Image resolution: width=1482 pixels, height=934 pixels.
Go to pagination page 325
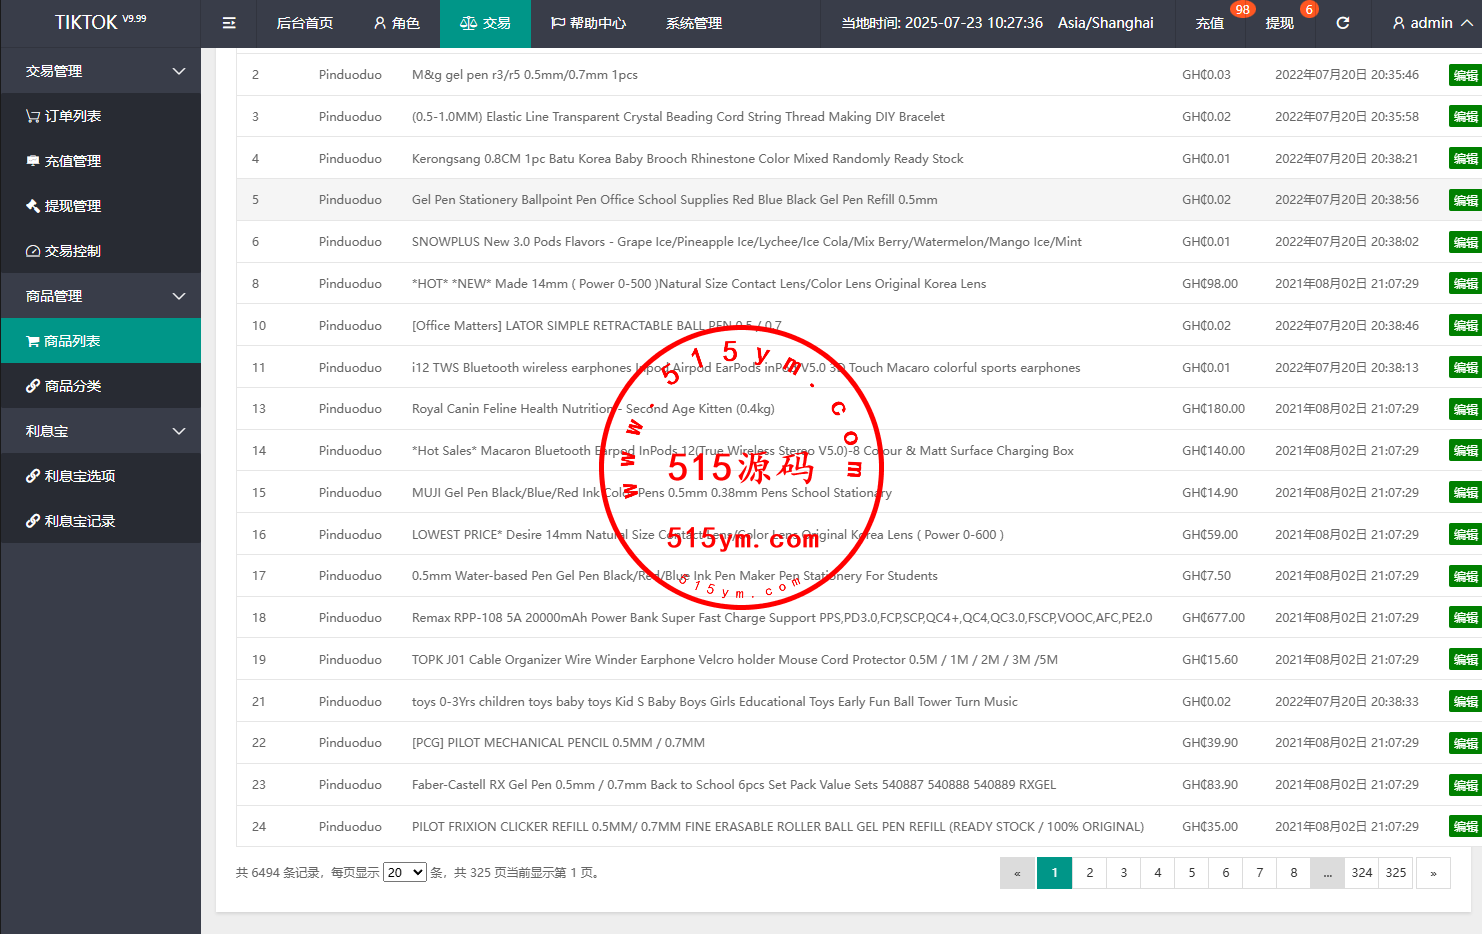tap(1396, 873)
